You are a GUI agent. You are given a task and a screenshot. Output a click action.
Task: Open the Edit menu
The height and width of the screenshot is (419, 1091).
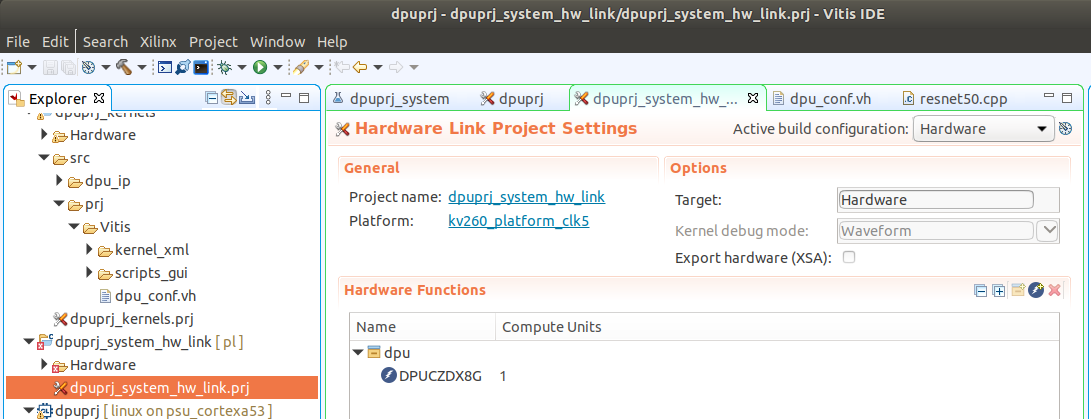click(x=56, y=42)
